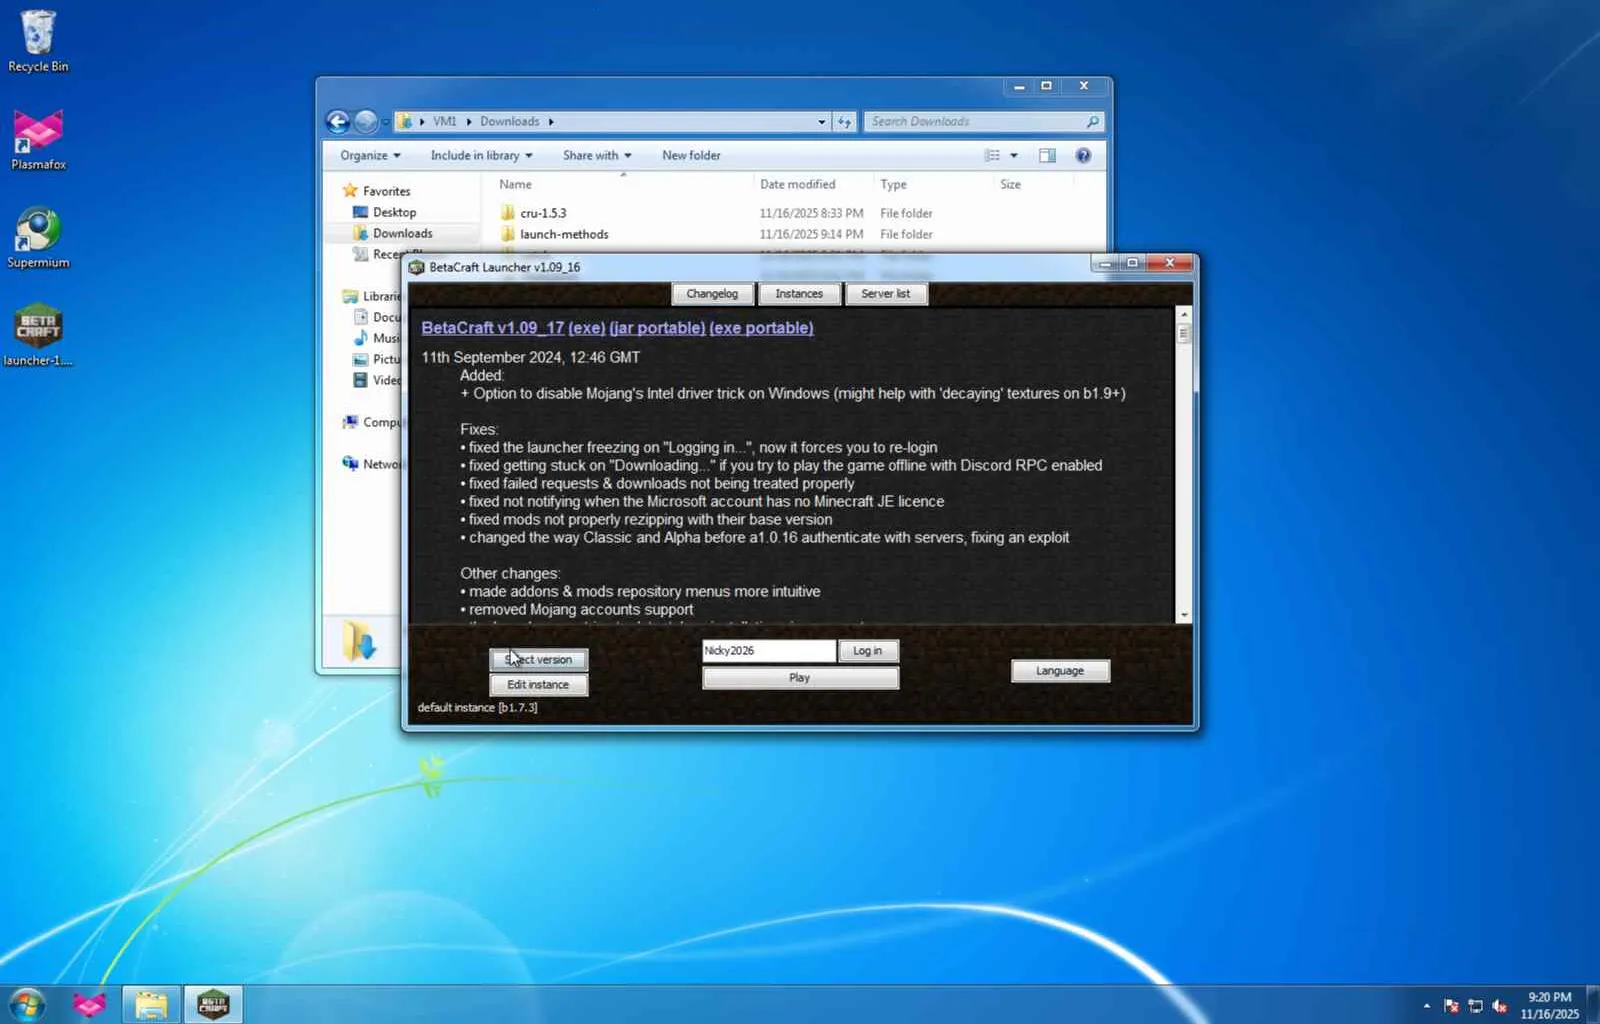Click New folder in the Explorer toolbar
This screenshot has height=1024, width=1600.
[691, 155]
